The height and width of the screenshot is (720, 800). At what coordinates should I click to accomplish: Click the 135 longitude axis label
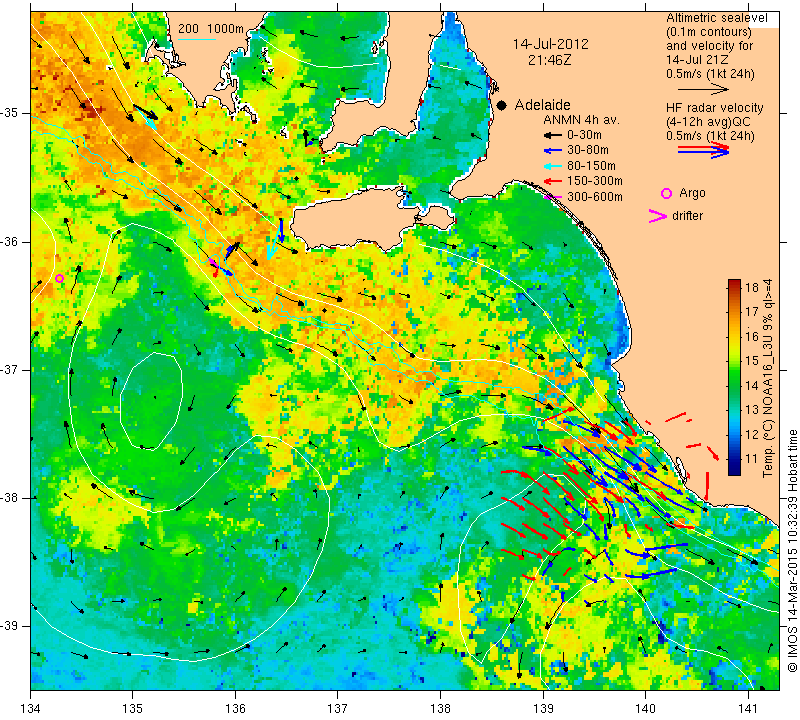click(133, 709)
